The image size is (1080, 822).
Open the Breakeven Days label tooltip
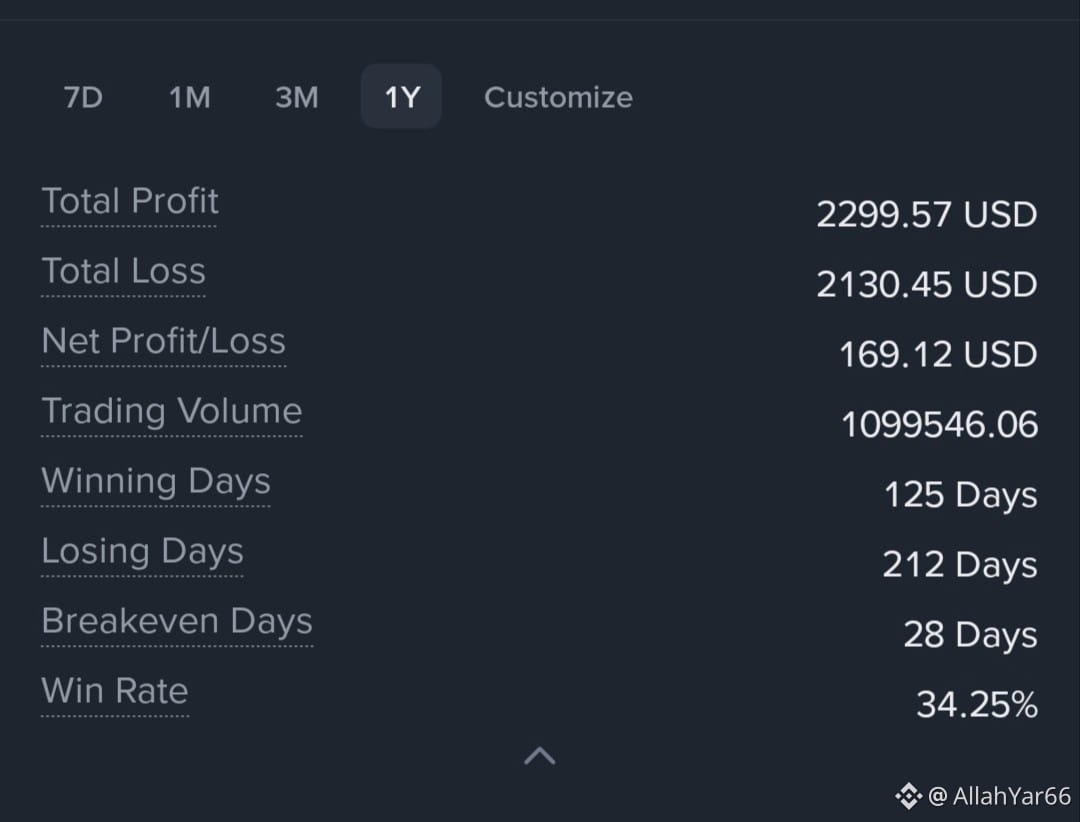(x=177, y=621)
